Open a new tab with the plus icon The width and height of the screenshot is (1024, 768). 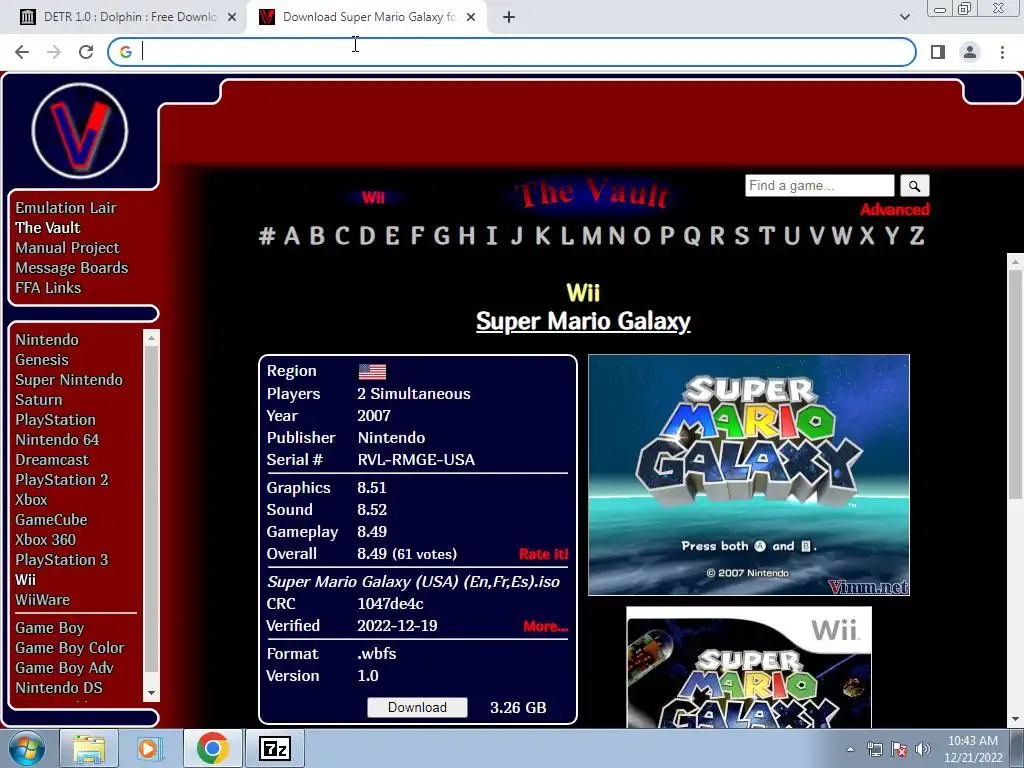tap(509, 18)
